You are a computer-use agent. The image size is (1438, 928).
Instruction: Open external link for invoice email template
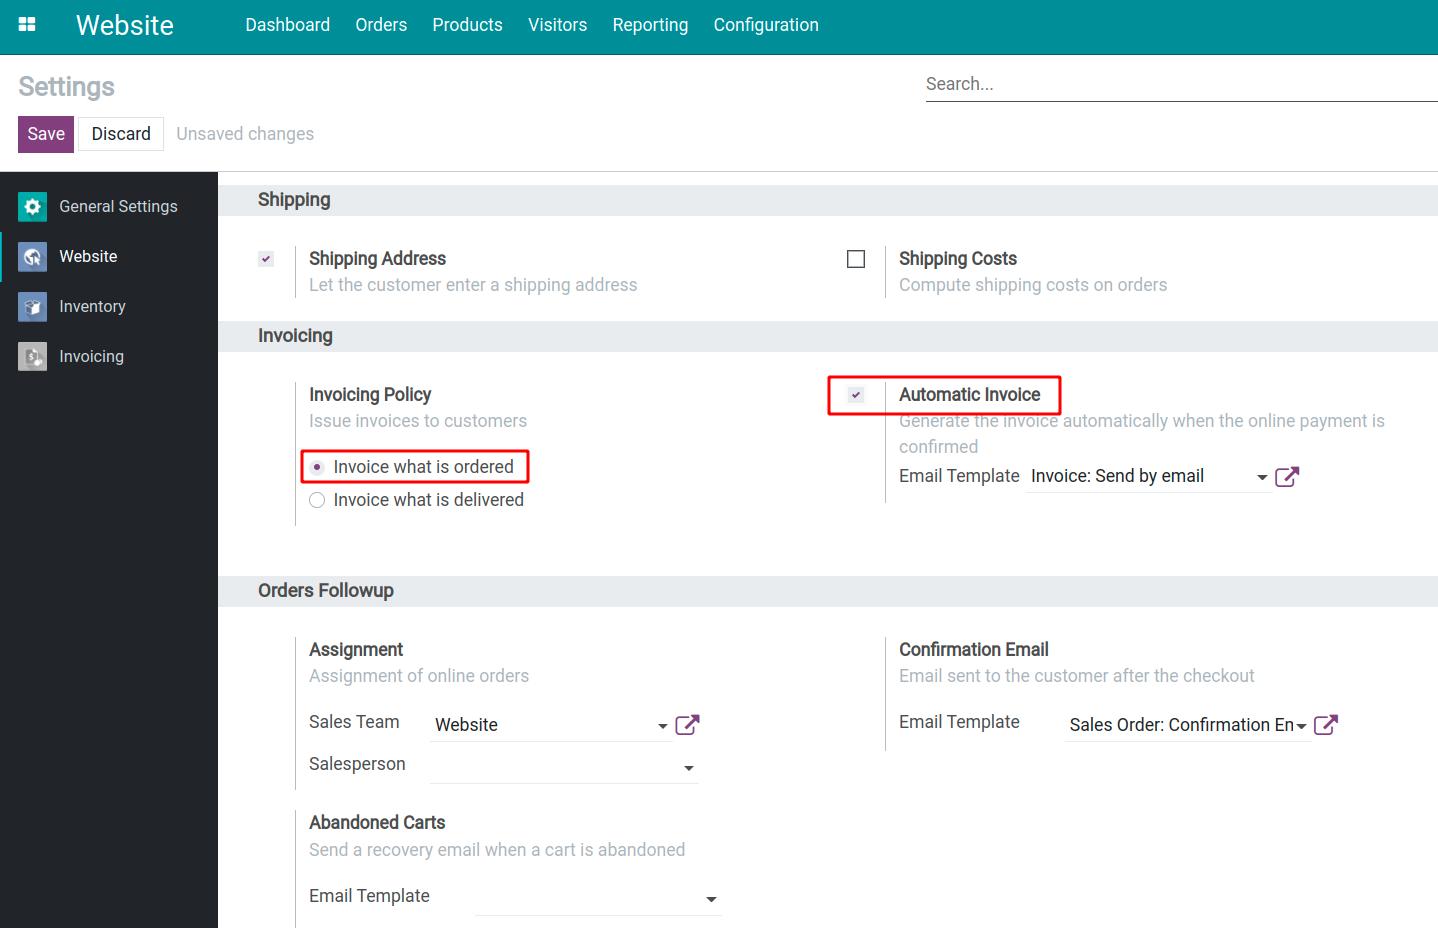tap(1287, 477)
